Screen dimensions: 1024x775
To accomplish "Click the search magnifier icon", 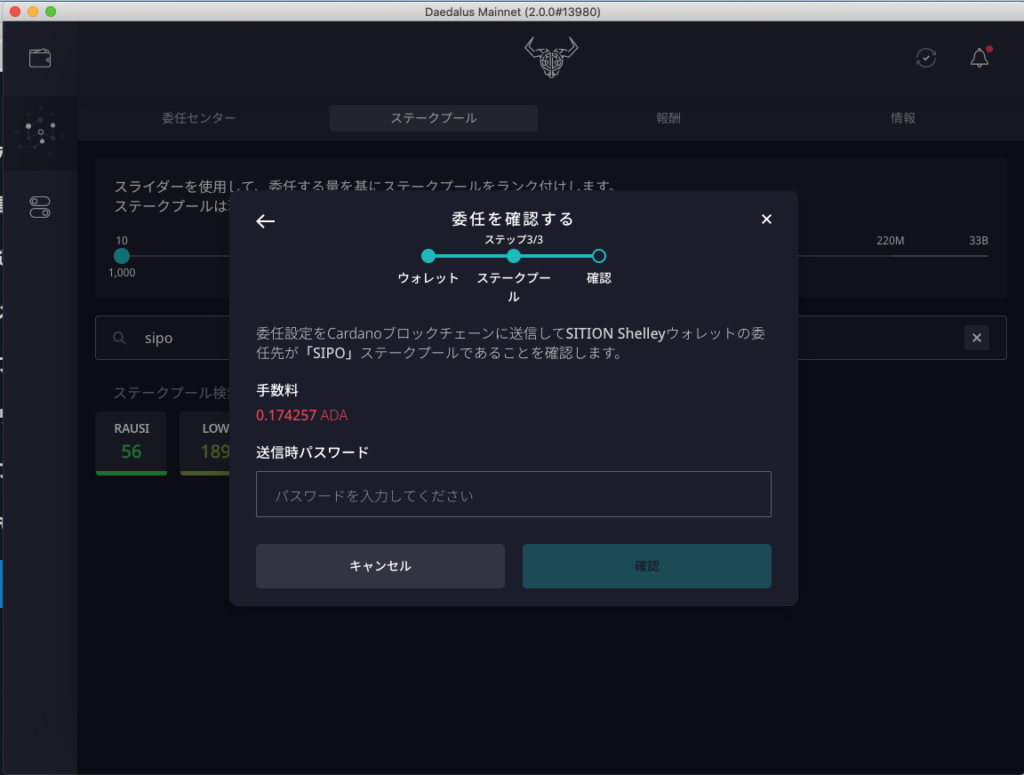I will pos(120,339).
